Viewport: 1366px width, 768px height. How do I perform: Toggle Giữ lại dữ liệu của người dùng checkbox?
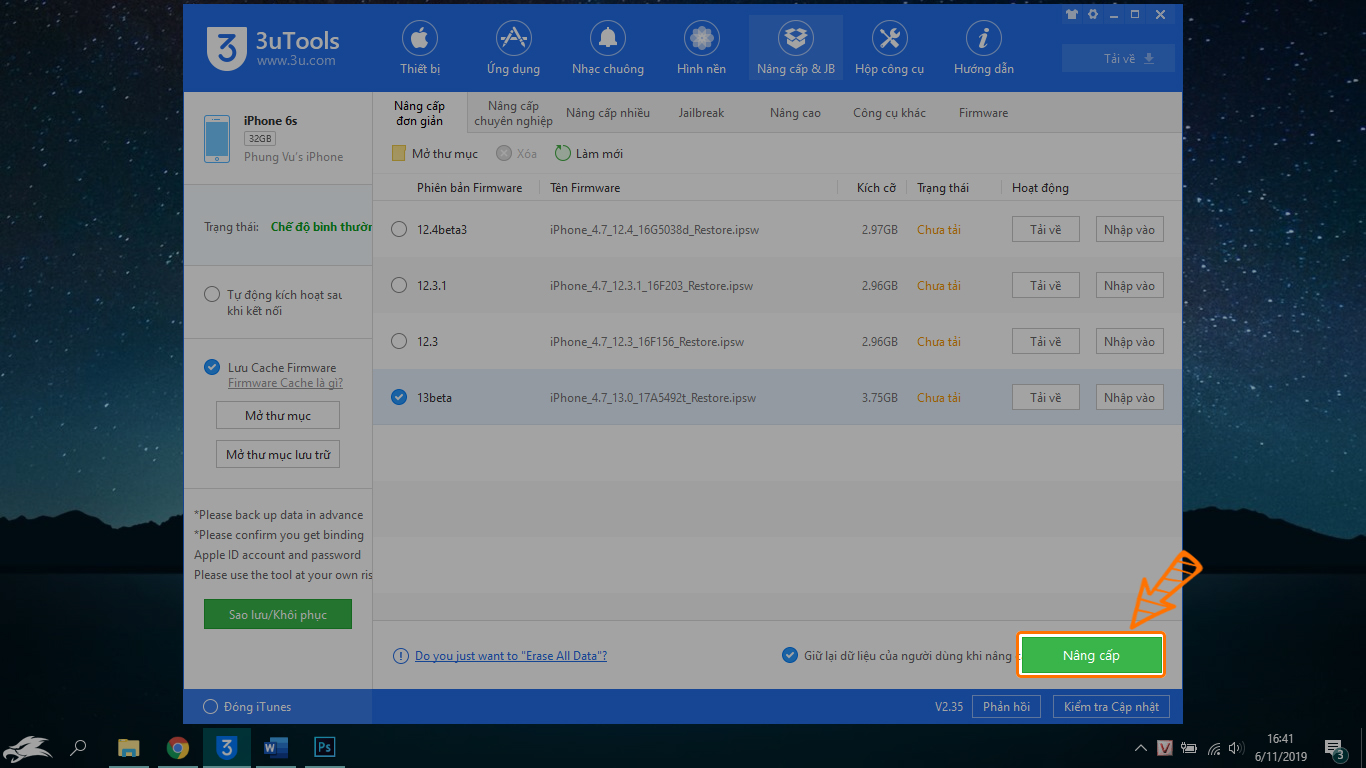pos(789,655)
